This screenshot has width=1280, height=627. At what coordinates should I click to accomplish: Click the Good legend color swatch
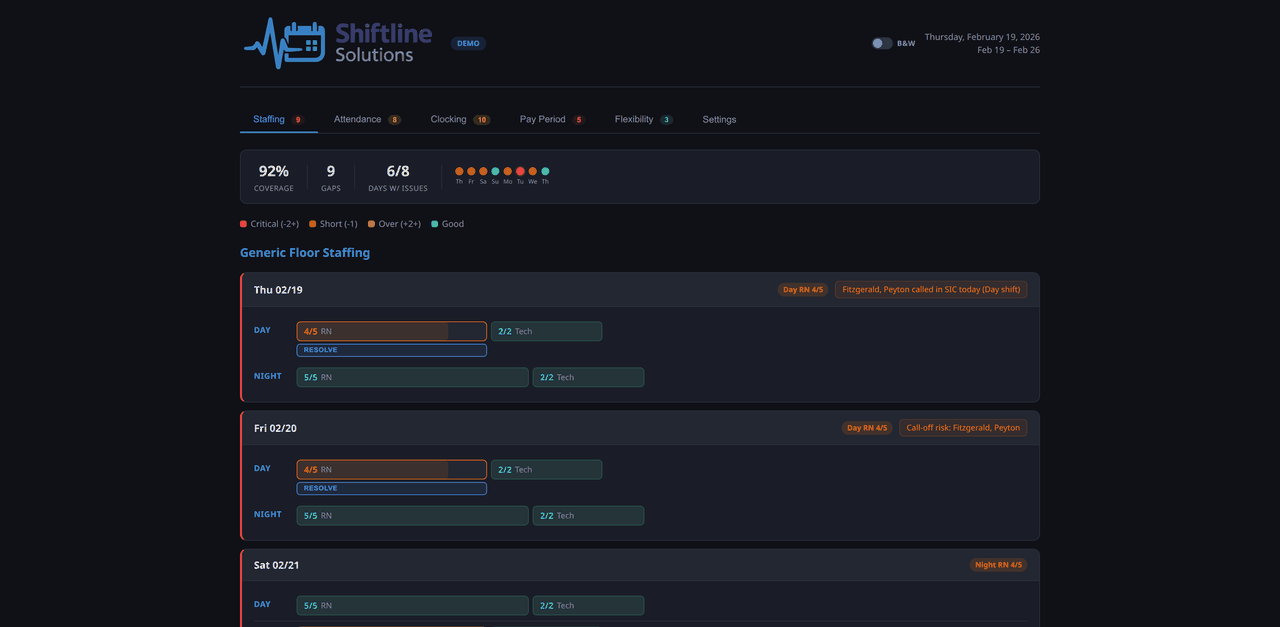coord(434,224)
